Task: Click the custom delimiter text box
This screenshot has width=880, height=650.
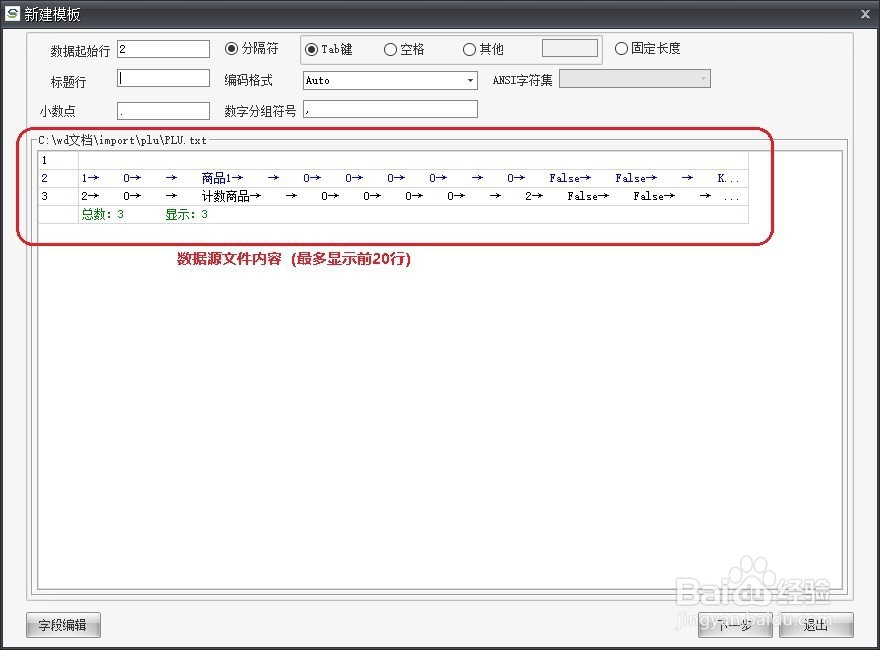Action: coord(568,47)
